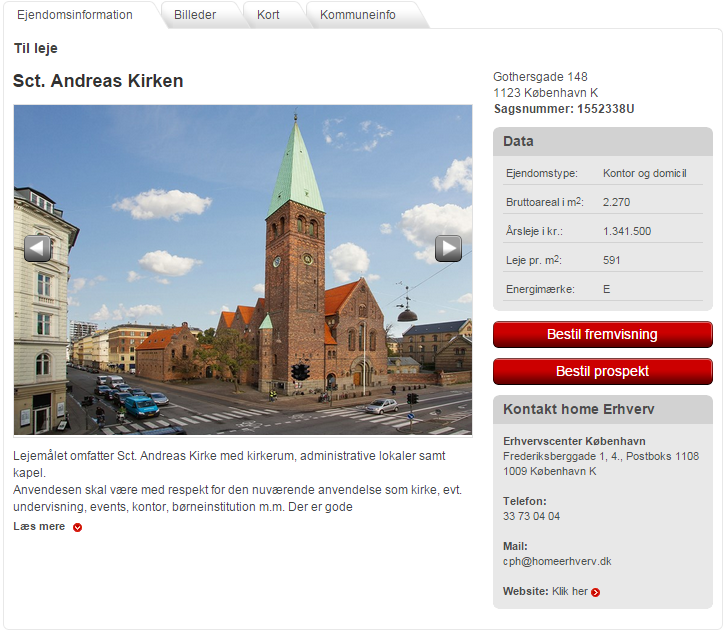
Task: Show the previous photo with left arrow
Action: pyautogui.click(x=38, y=249)
